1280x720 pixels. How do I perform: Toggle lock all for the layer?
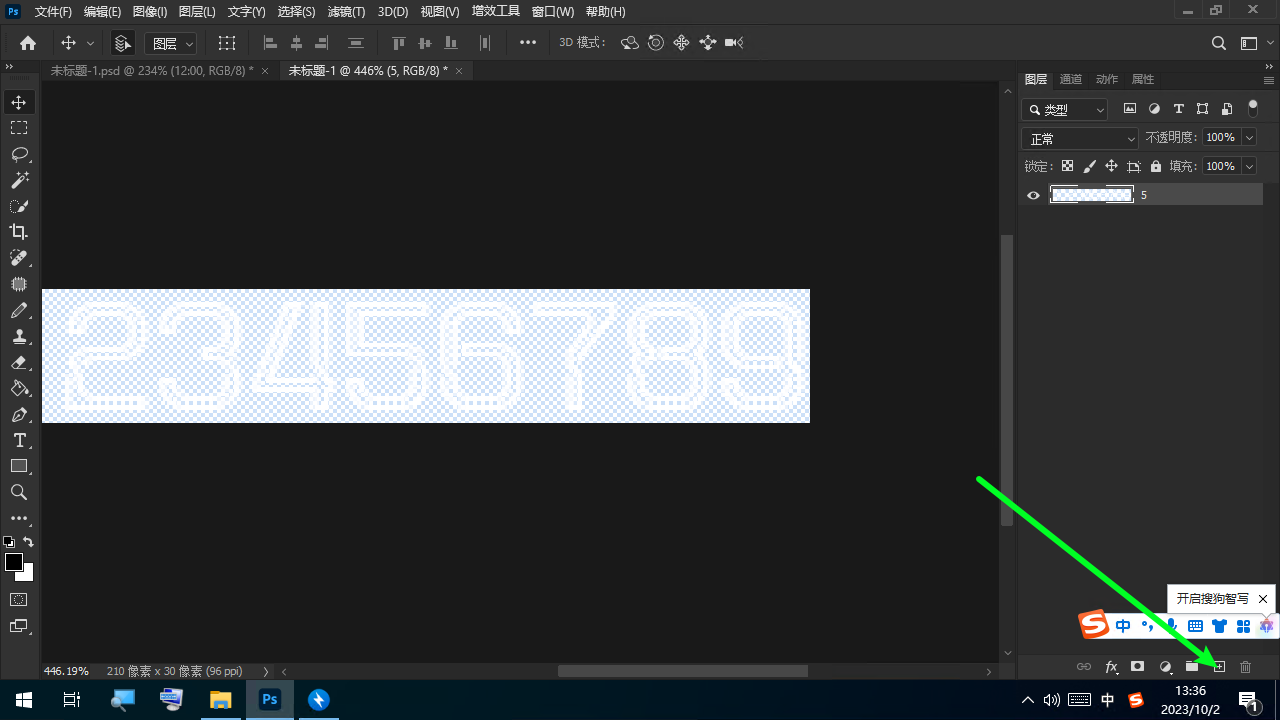[x=1156, y=167]
